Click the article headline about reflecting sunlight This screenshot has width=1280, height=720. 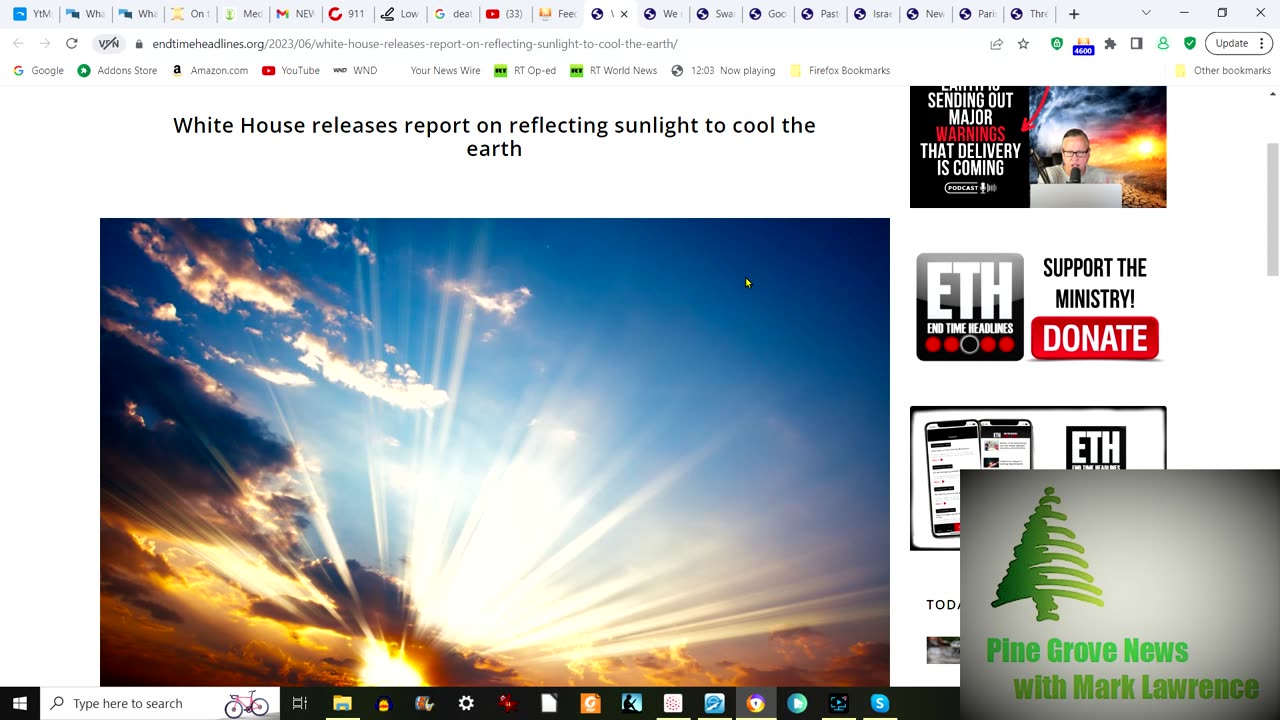[x=494, y=136]
